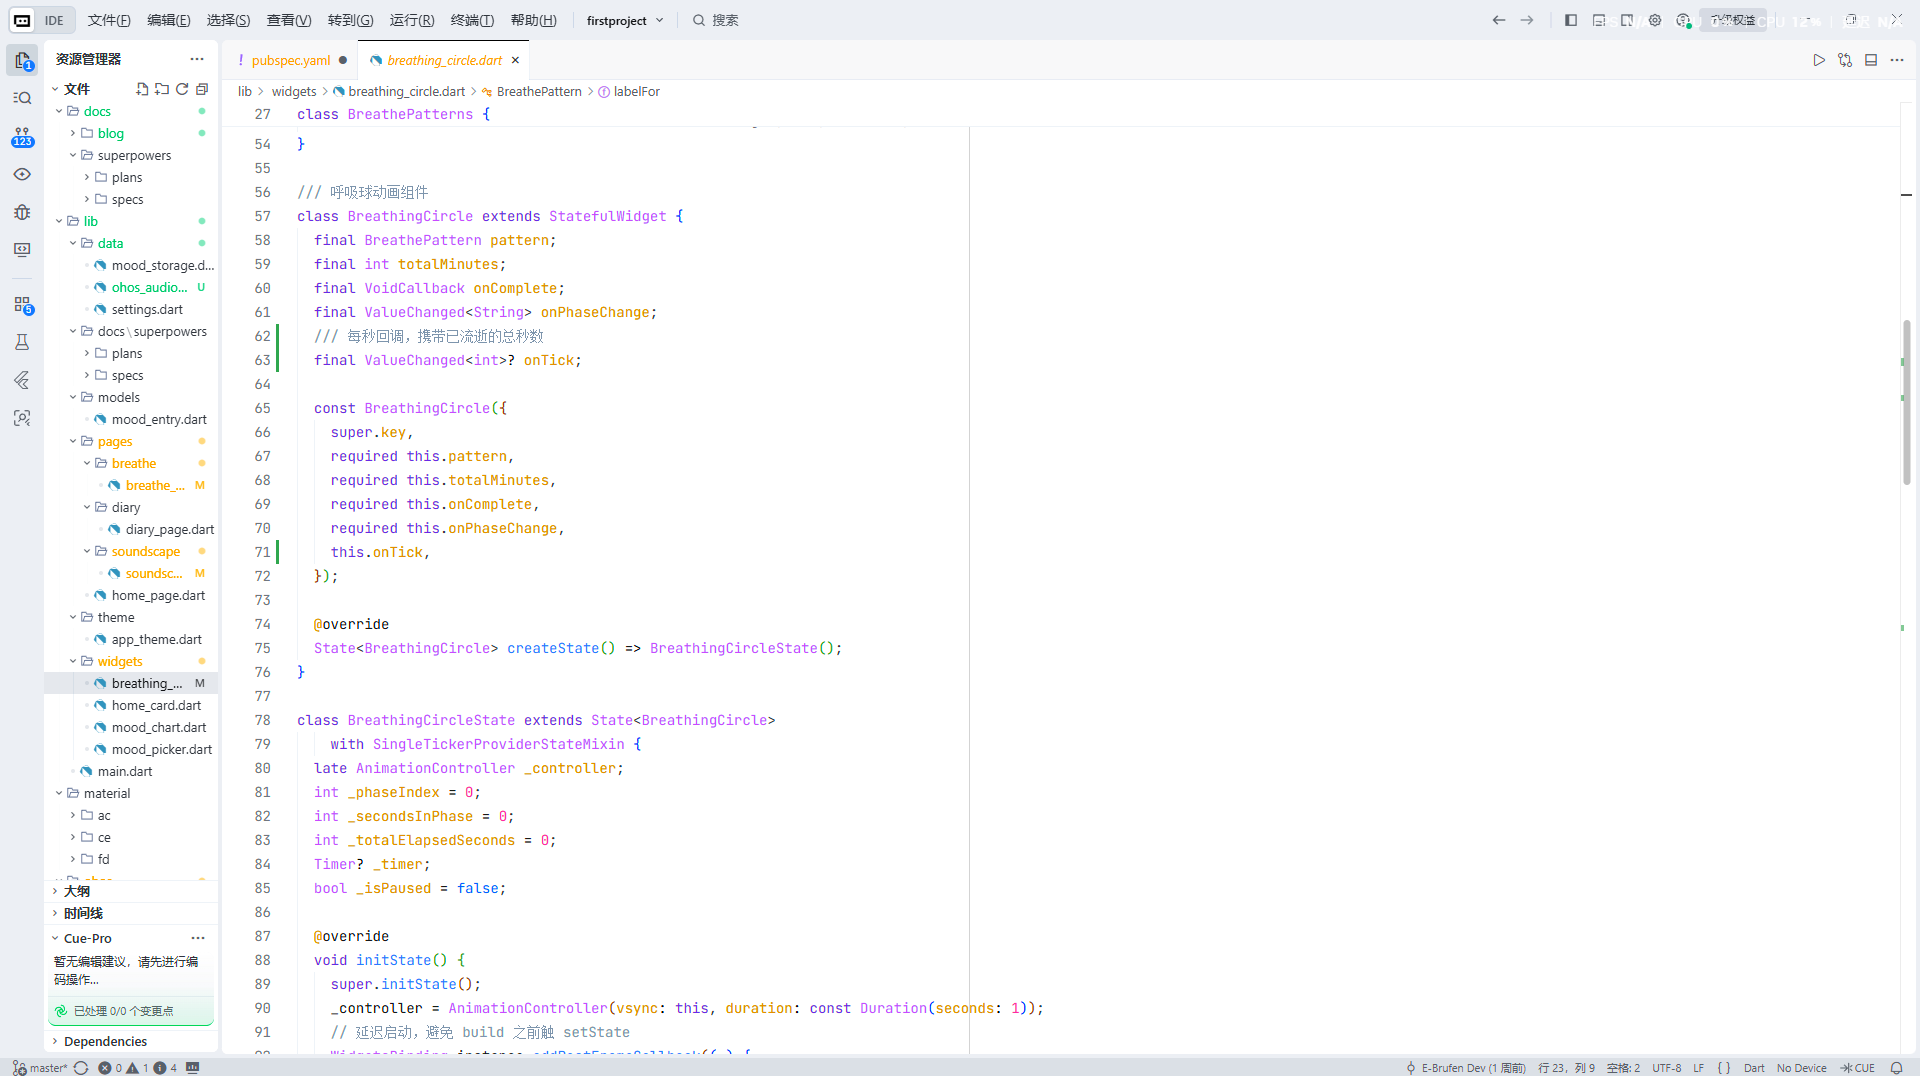
Task: Open the eye preview activity icon
Action: click(x=22, y=174)
